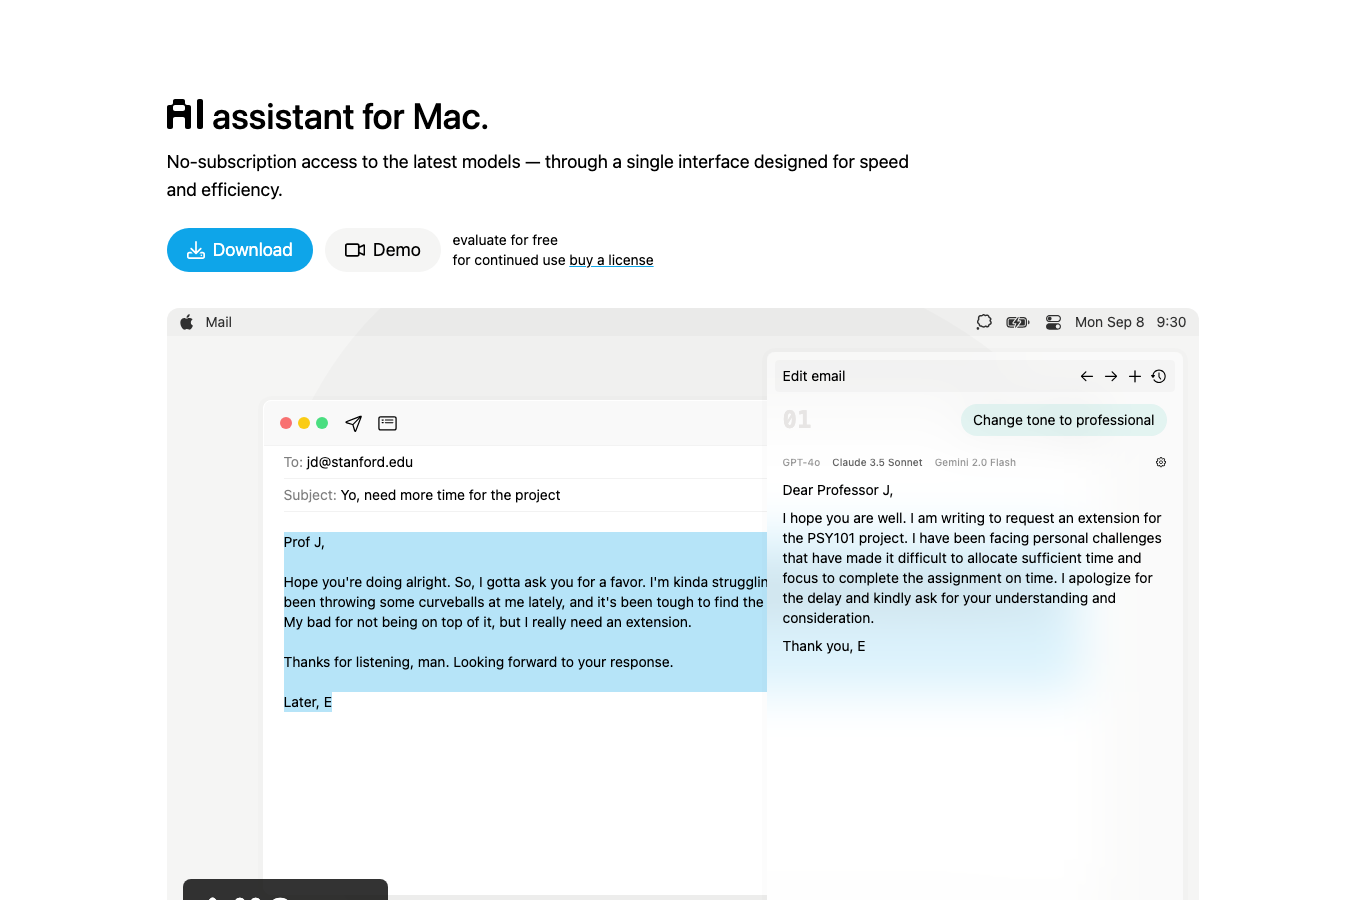Open the Mail menu in the menu bar

pos(218,322)
